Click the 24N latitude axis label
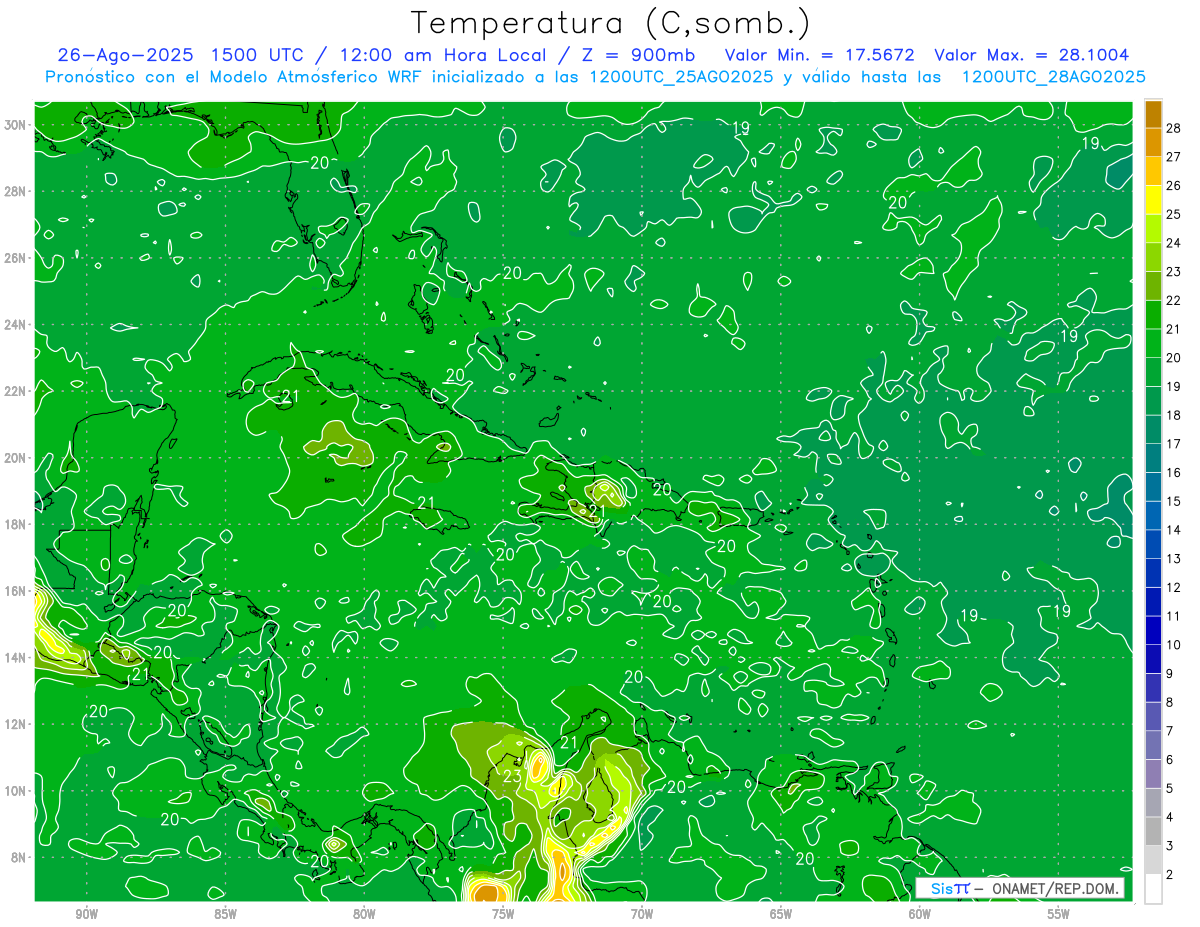Viewport: 1200px width, 927px height. (15, 325)
